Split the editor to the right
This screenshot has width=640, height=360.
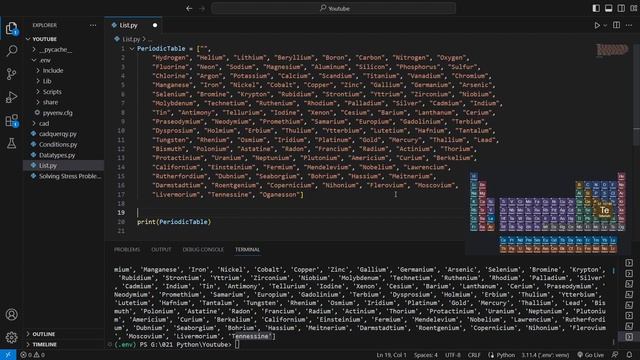616,25
